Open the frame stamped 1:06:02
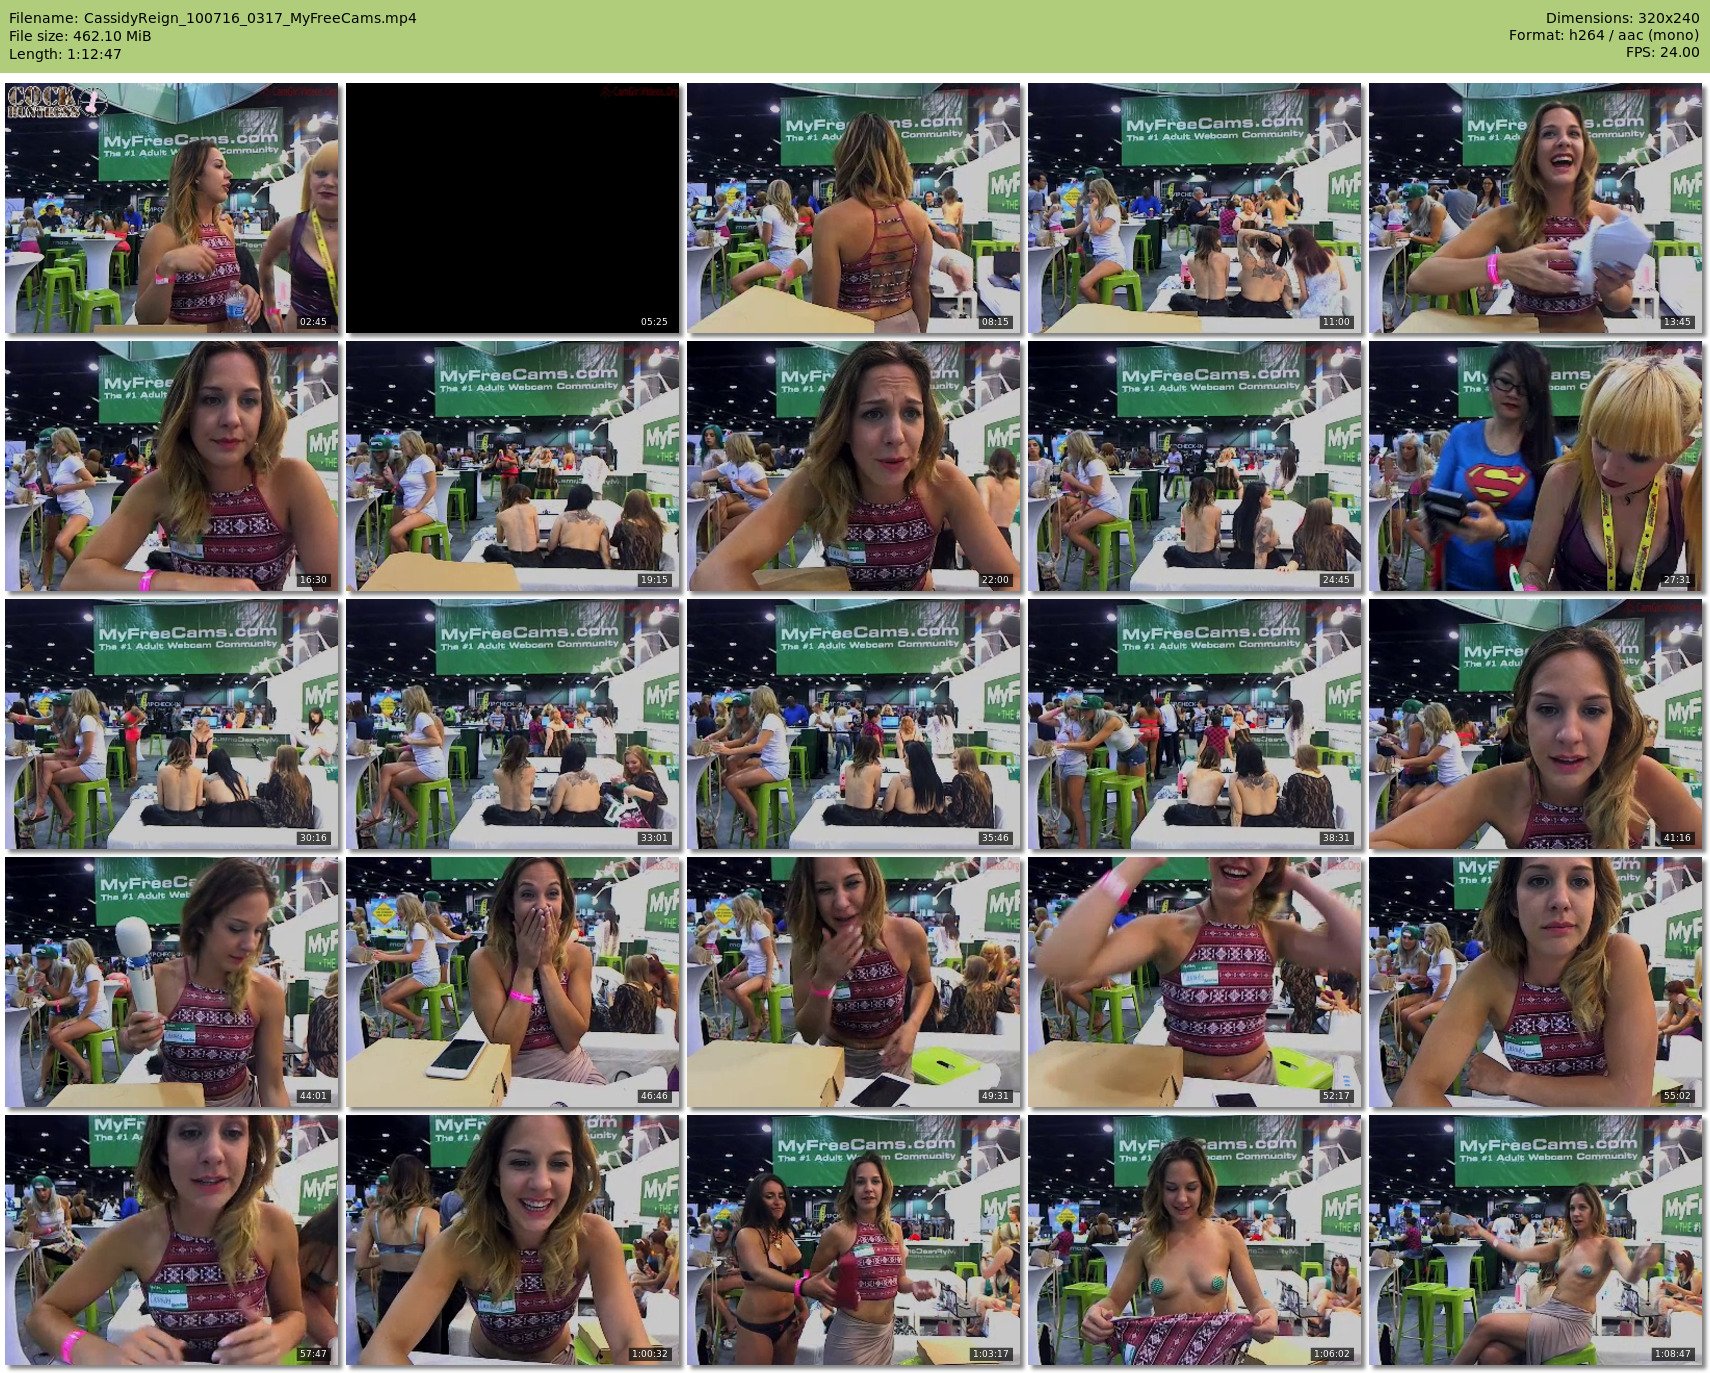The width and height of the screenshot is (1710, 1373). pos(1195,1240)
